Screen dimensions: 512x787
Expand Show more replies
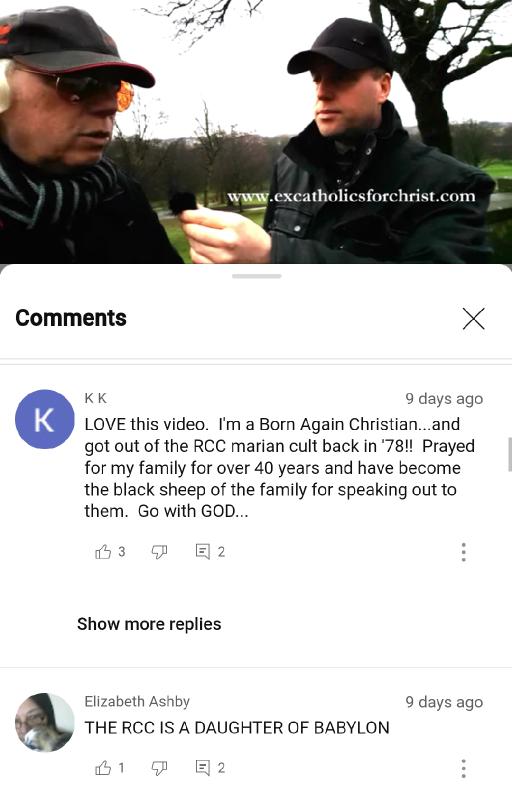[x=149, y=624]
